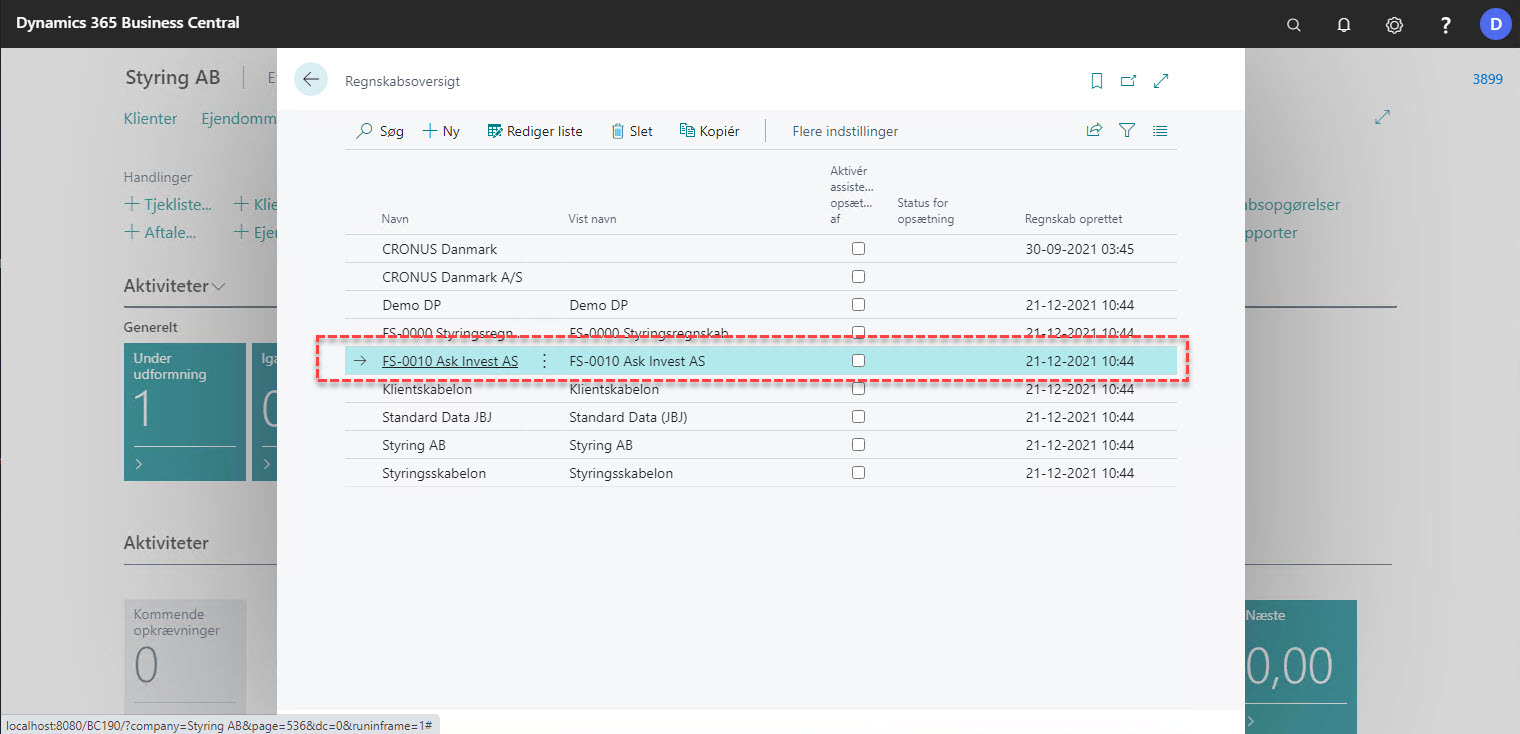Tick the assisted setup checkbox for FS-0010 Ask Invest AS
Screen dimensions: 1520x734
pyautogui.click(x=858, y=361)
